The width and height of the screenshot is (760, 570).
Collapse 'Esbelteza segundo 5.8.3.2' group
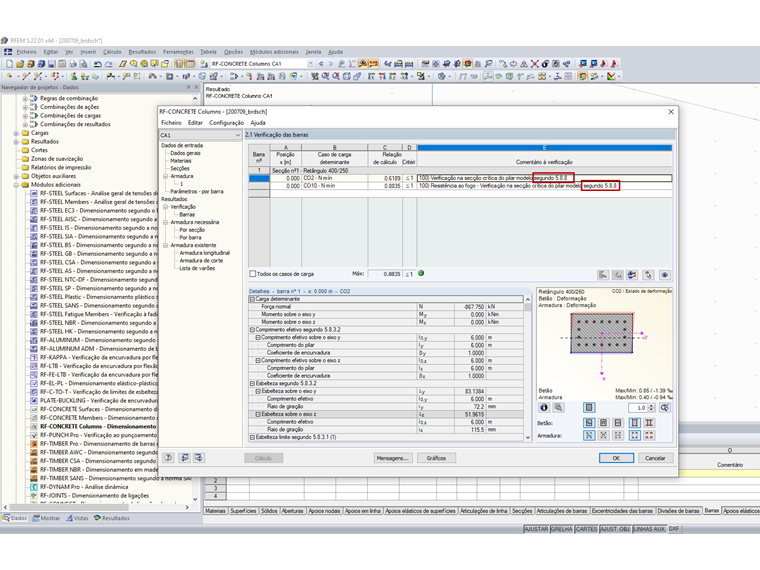click(252, 383)
